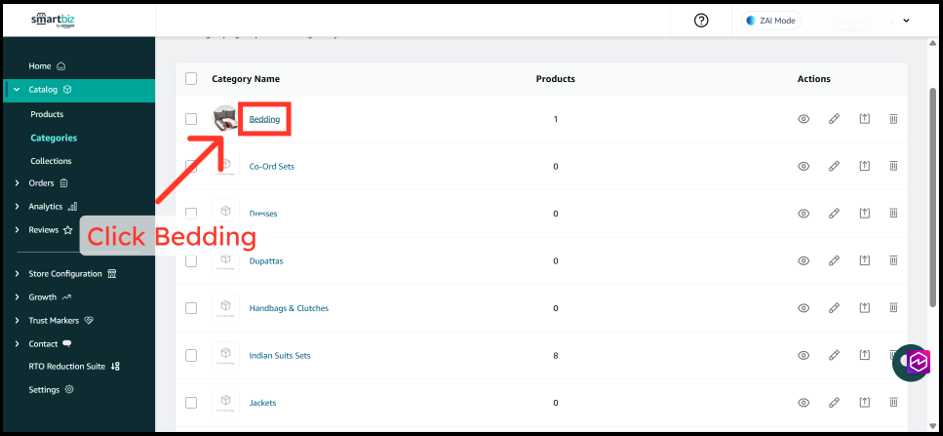Open the Bedding category link
Viewport: 943px width, 436px height.
(x=264, y=120)
